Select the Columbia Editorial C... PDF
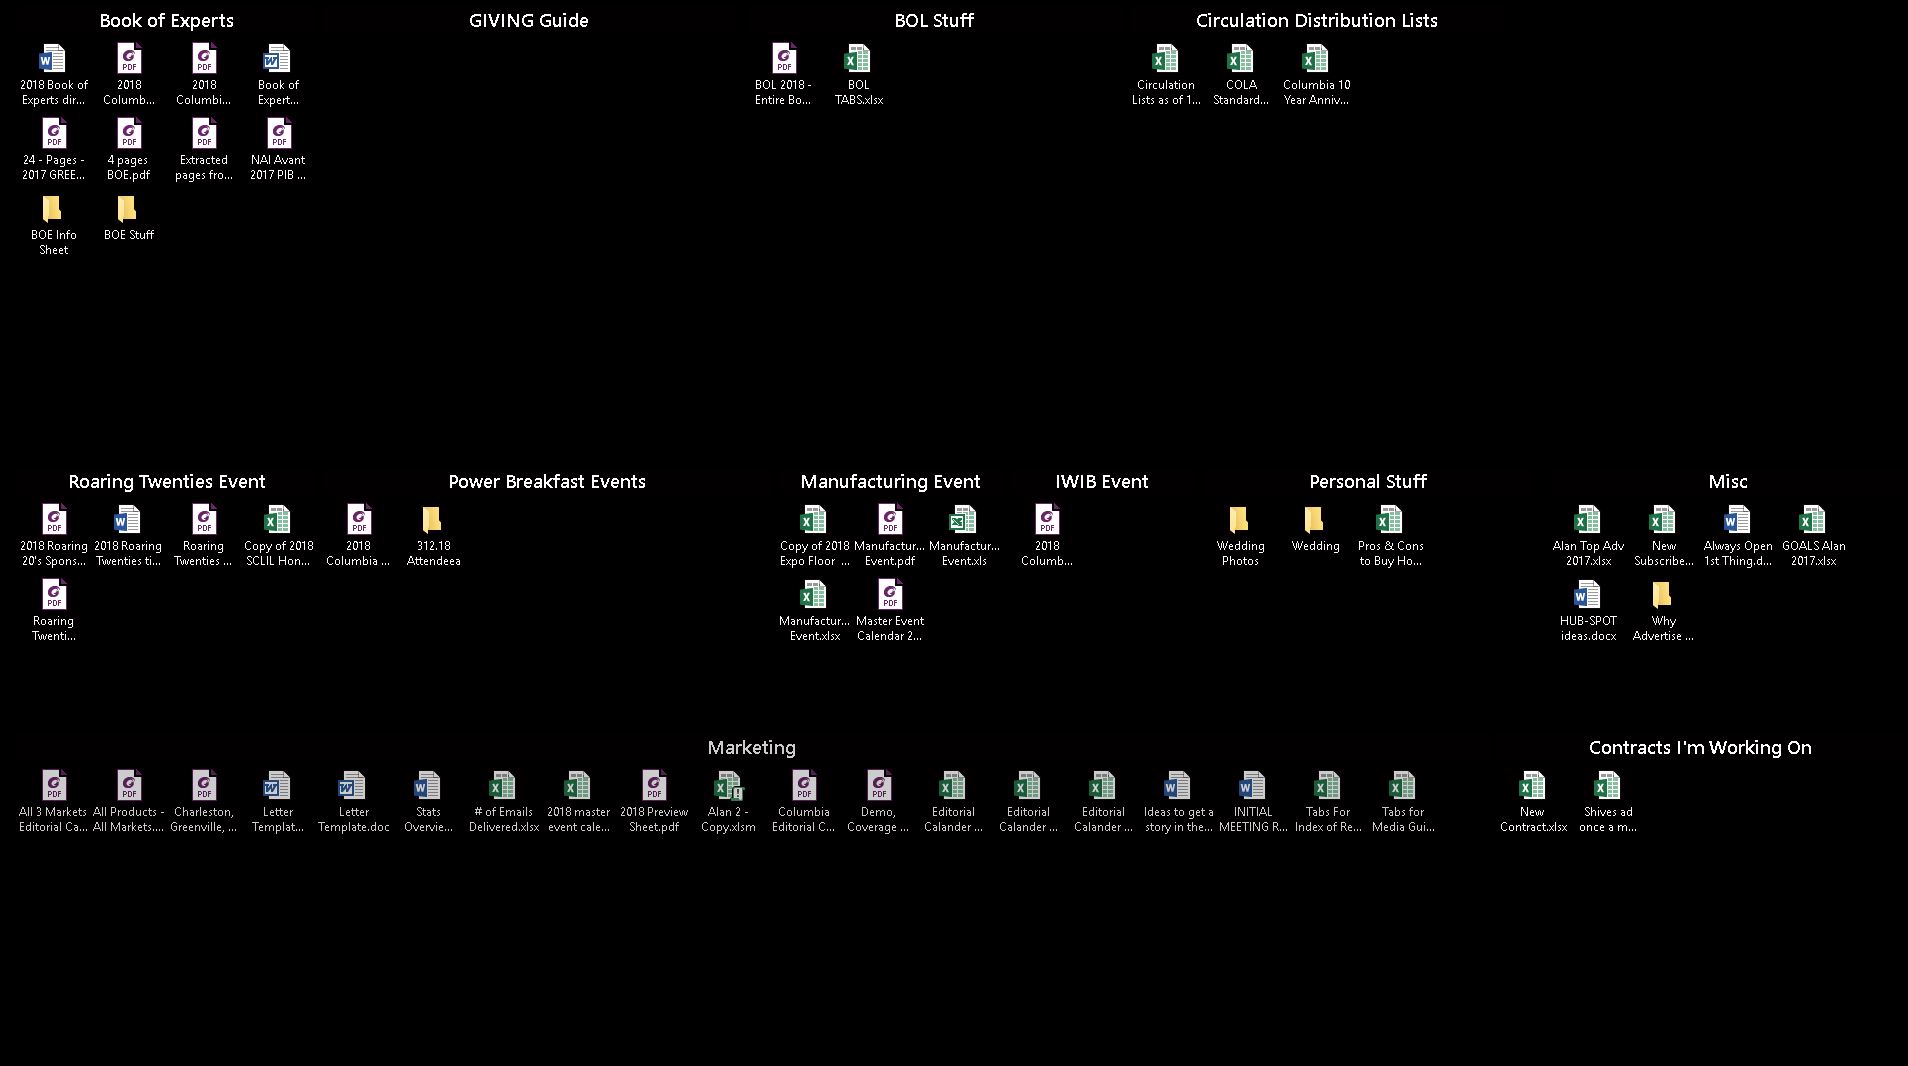1908x1066 pixels. coord(803,801)
